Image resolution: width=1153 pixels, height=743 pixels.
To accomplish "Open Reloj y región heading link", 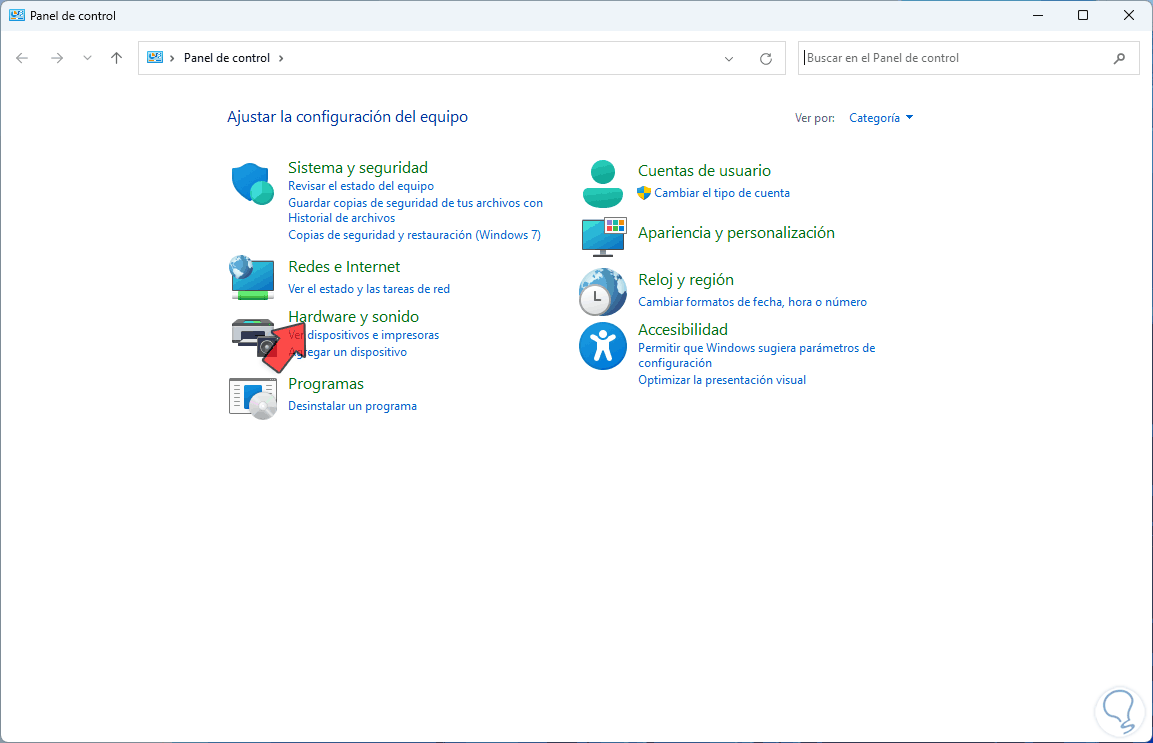I will [x=685, y=280].
